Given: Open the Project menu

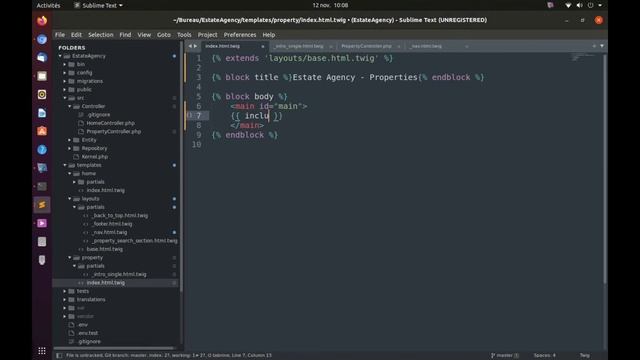Looking at the screenshot, I should pyautogui.click(x=207, y=35).
